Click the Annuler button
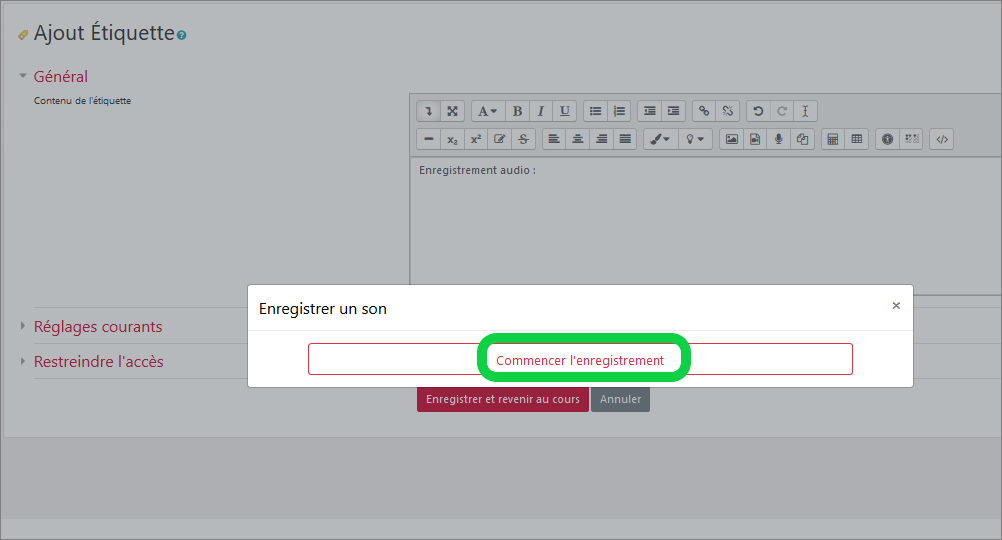 (x=620, y=399)
